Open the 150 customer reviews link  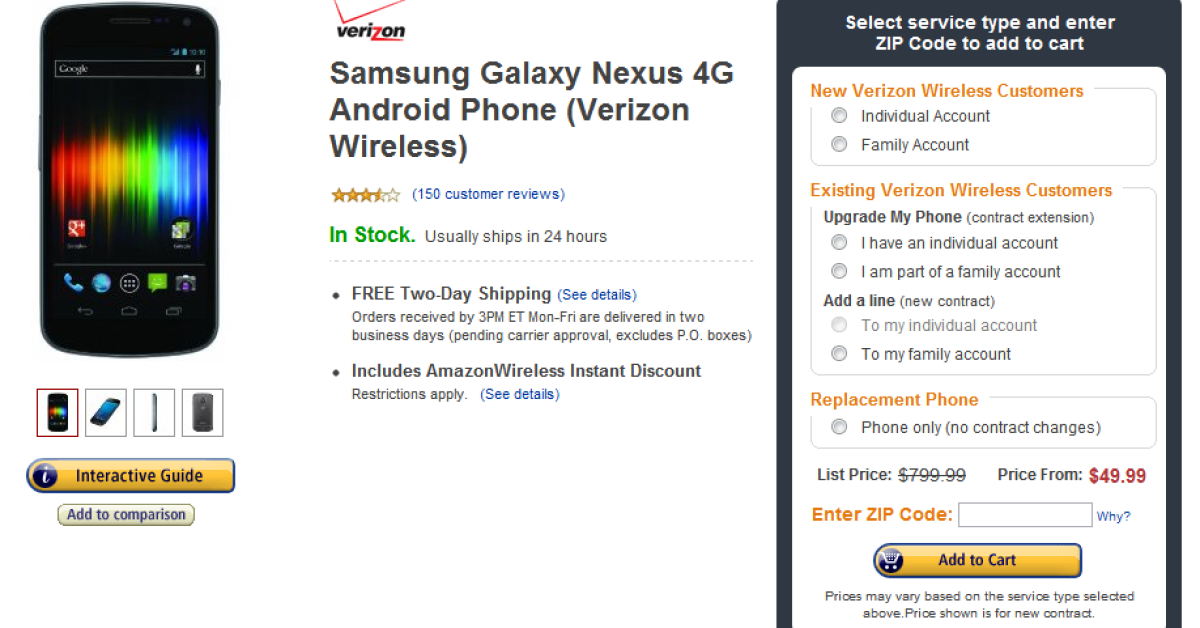[x=488, y=194]
